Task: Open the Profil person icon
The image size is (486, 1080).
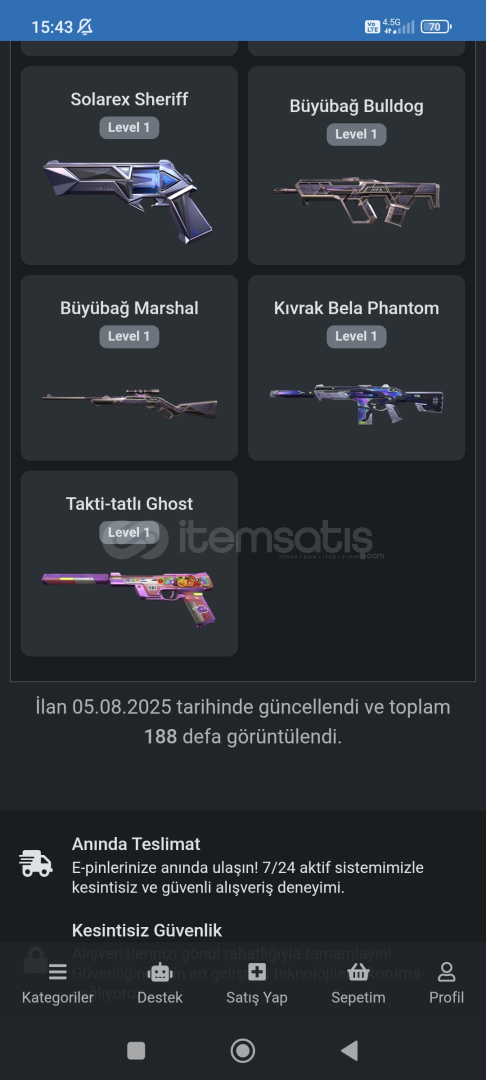Action: coord(447,972)
